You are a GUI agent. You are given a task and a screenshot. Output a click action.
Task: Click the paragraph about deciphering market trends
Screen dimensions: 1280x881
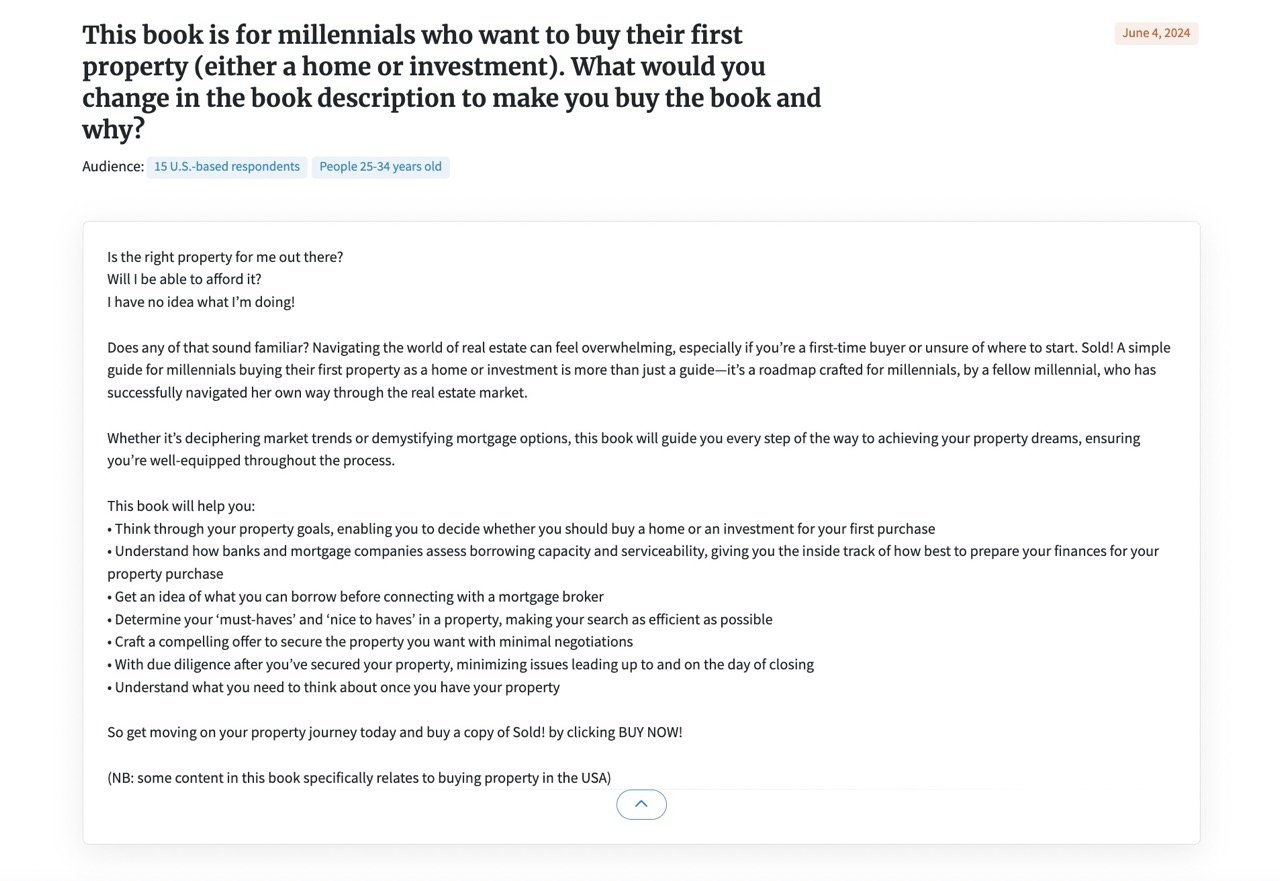click(x=624, y=449)
